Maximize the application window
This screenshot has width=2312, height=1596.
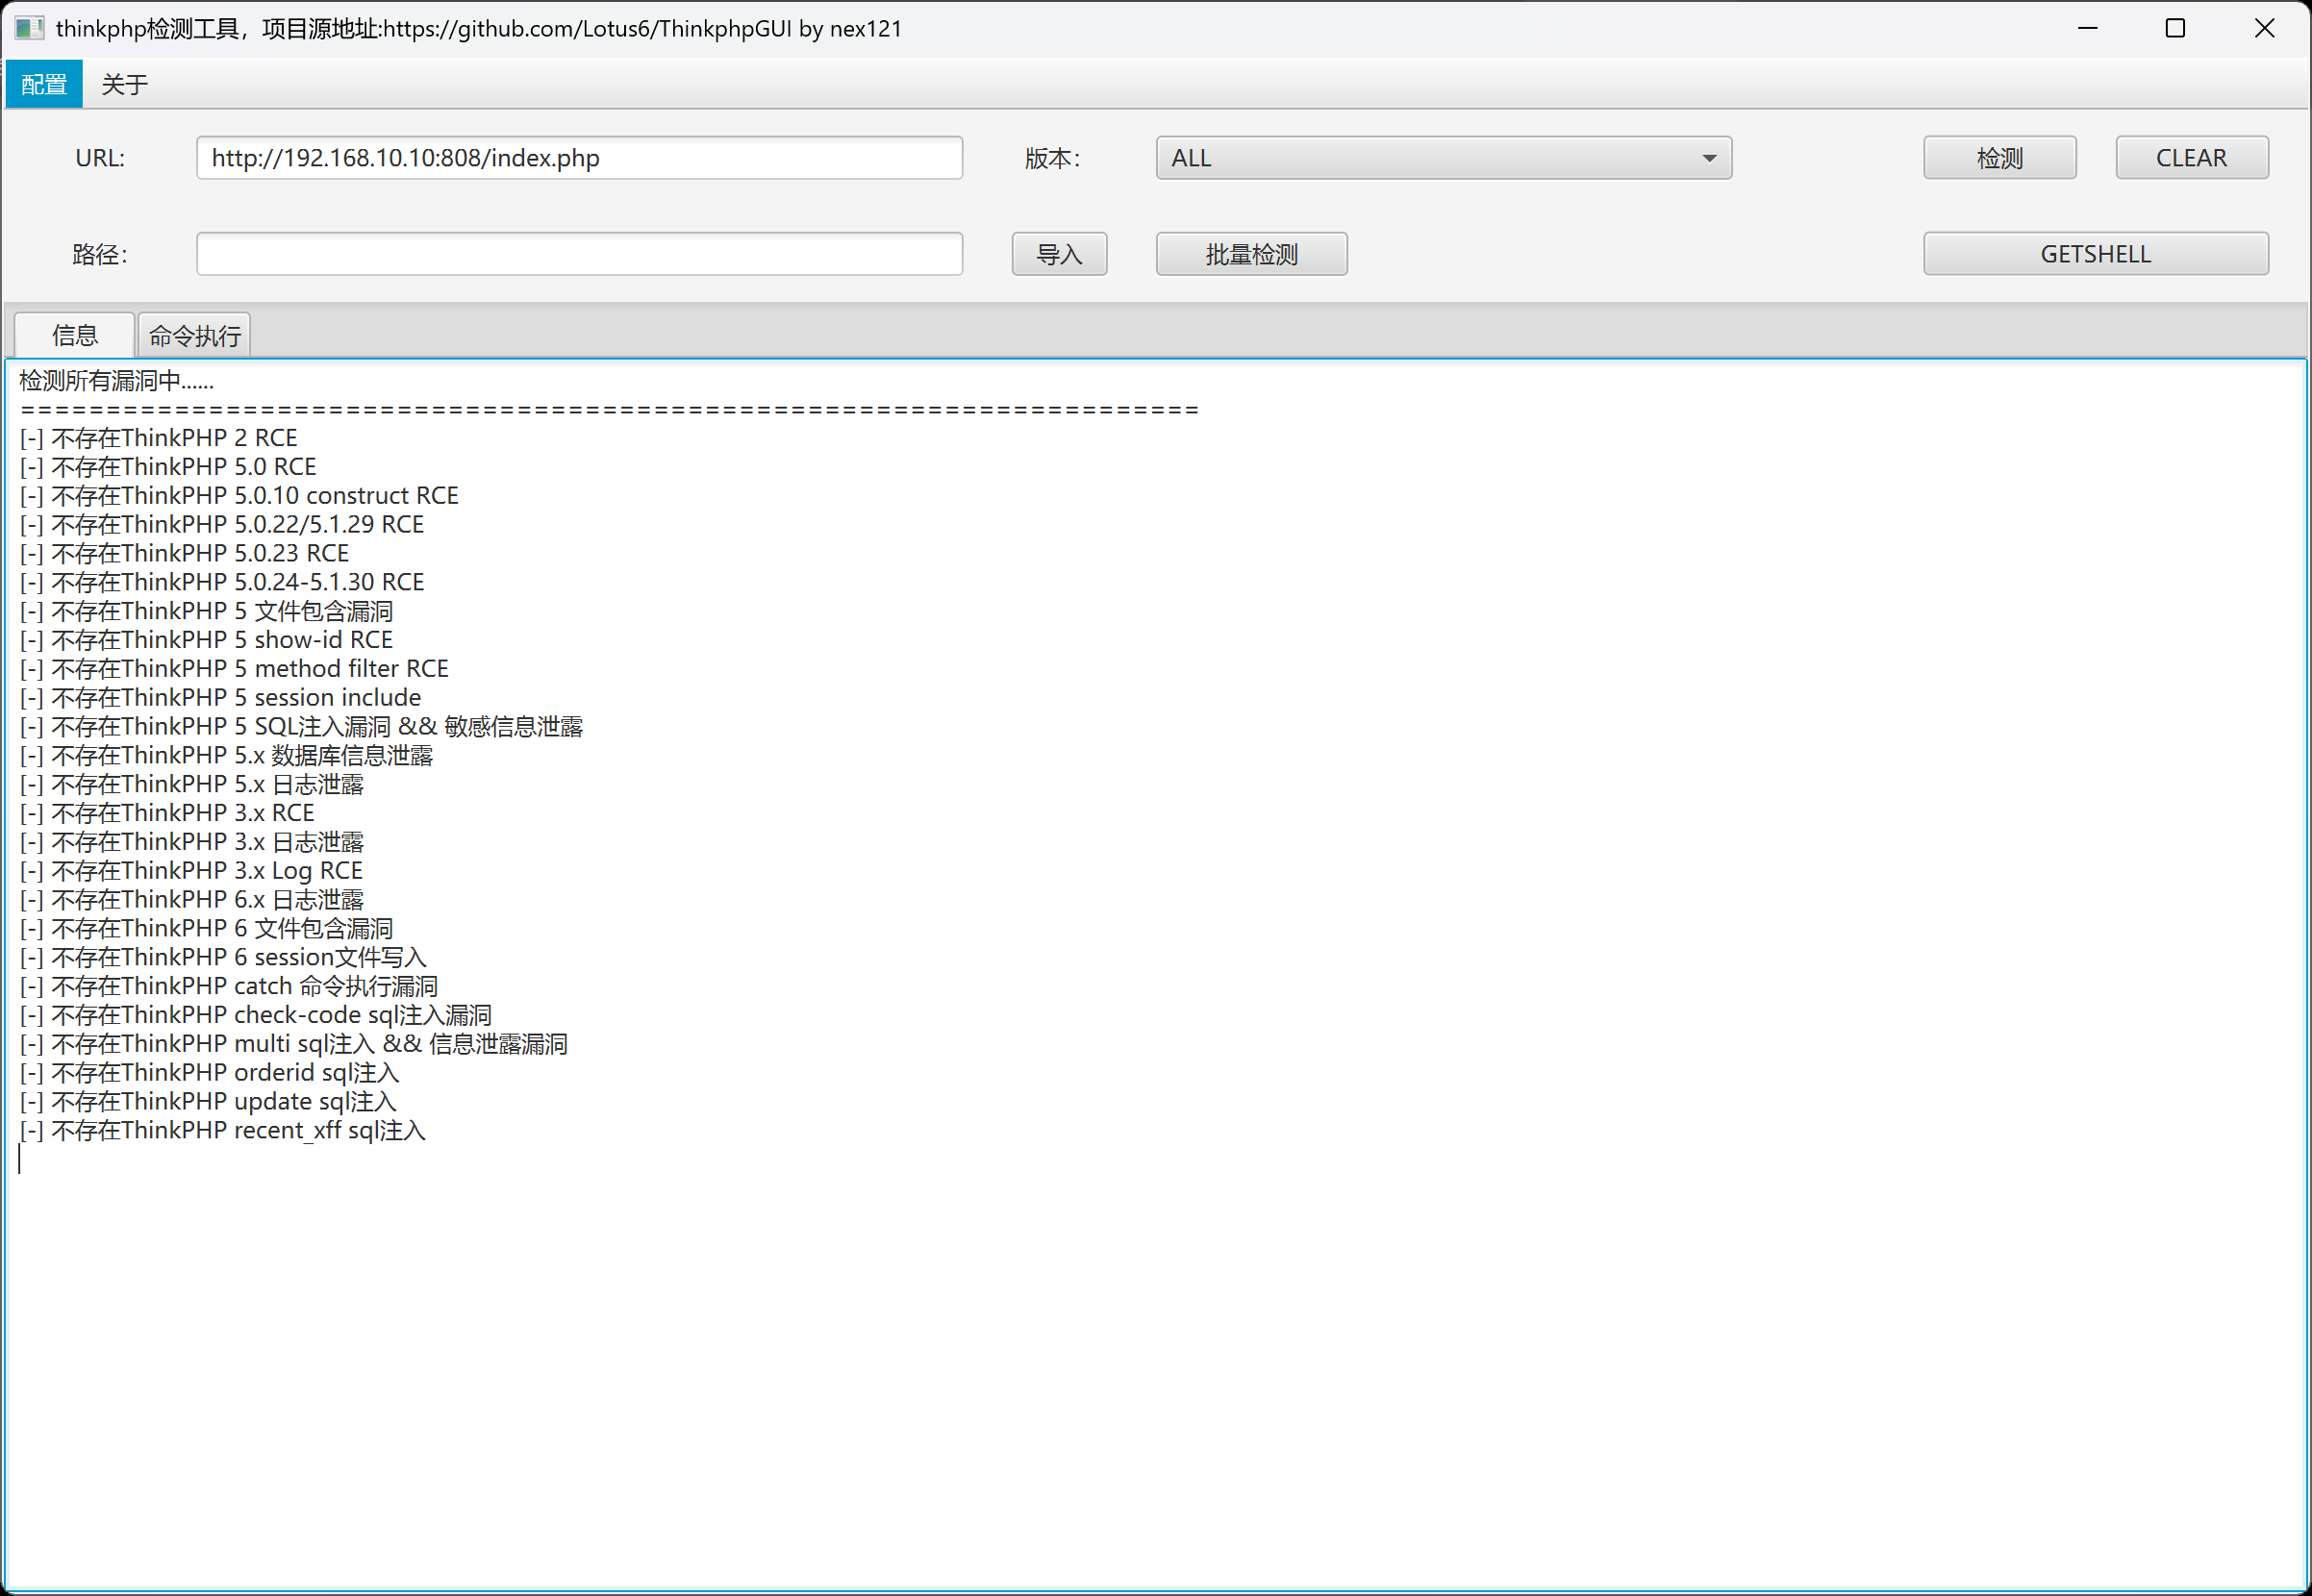coord(2175,28)
